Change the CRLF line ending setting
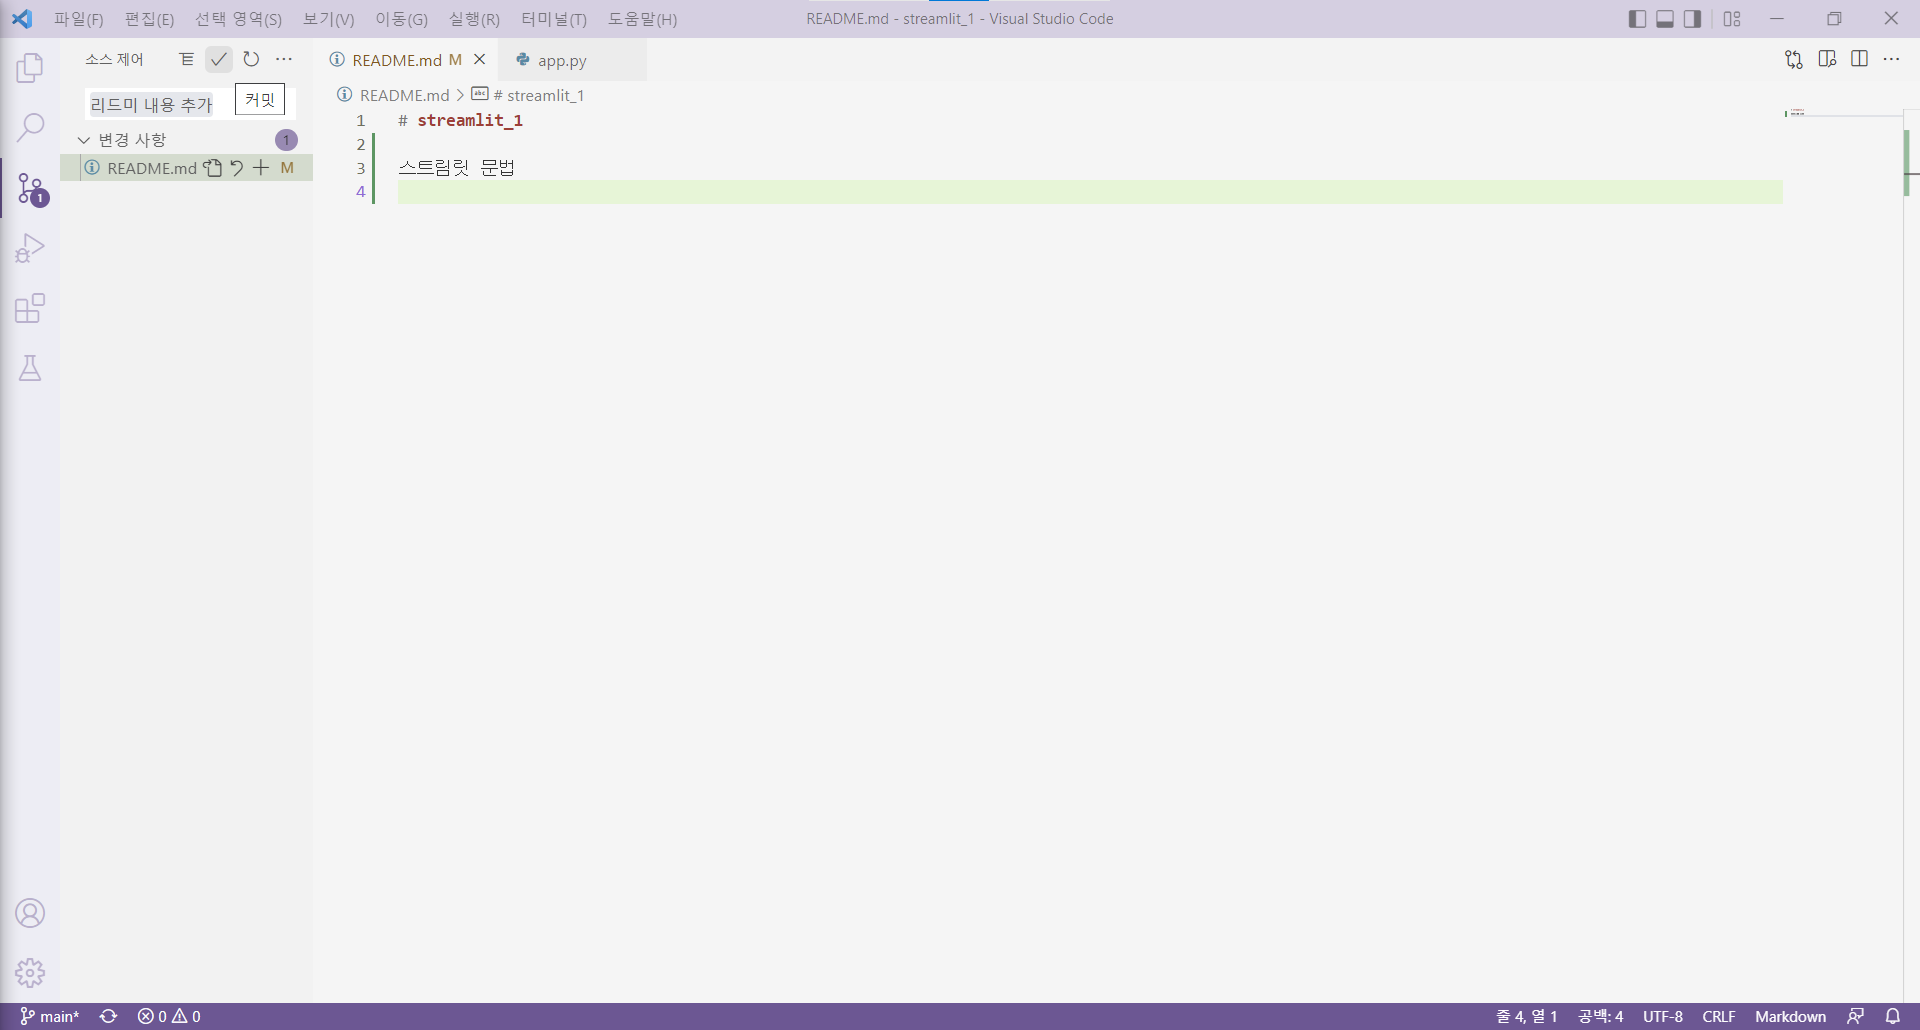This screenshot has width=1920, height=1030. [x=1719, y=1016]
